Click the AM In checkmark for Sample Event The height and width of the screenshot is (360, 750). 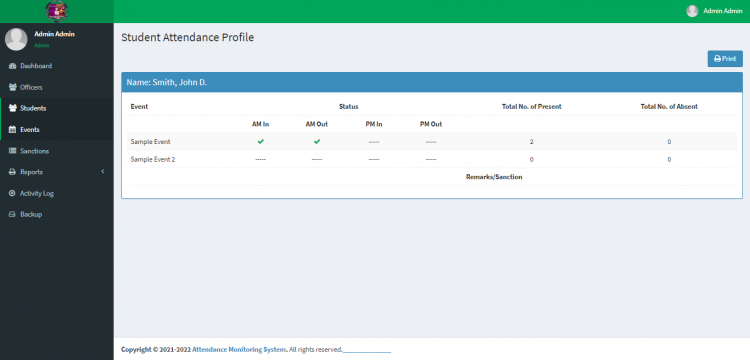coord(261,142)
